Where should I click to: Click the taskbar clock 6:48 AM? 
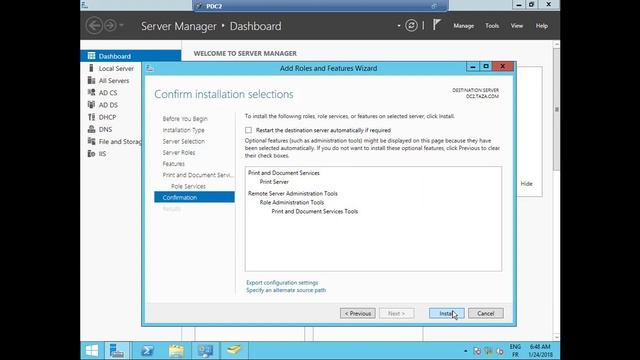(540, 351)
